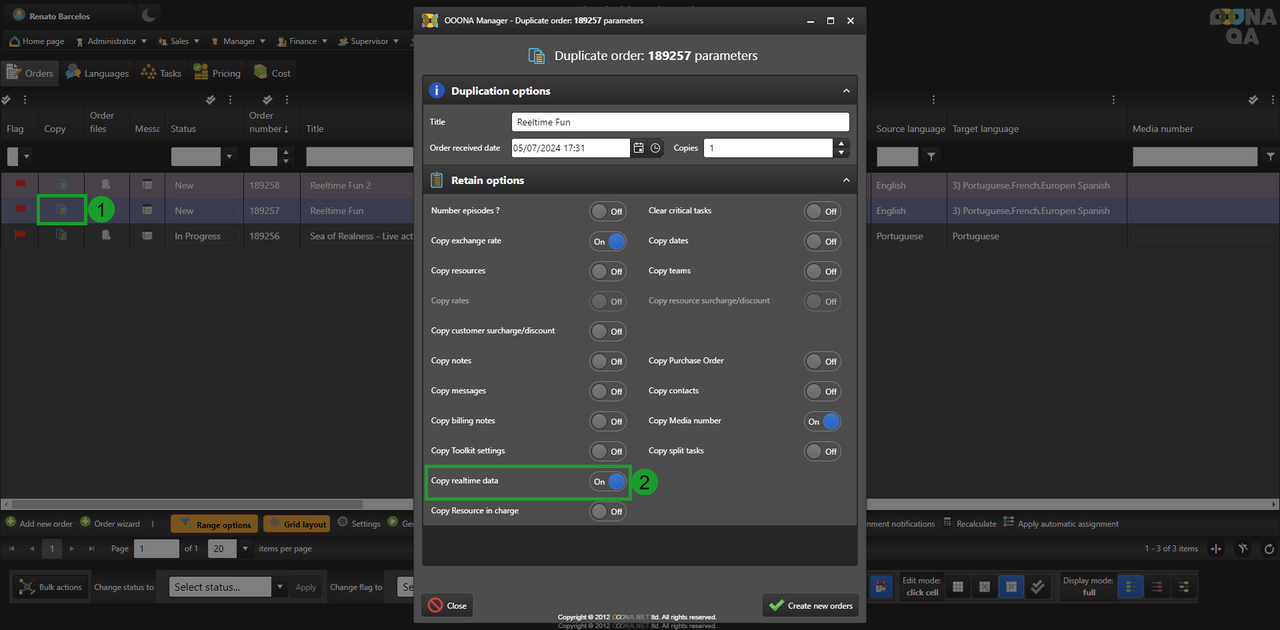The height and width of the screenshot is (630, 1280).
Task: Enable the Copy resources toggle
Action: (608, 271)
